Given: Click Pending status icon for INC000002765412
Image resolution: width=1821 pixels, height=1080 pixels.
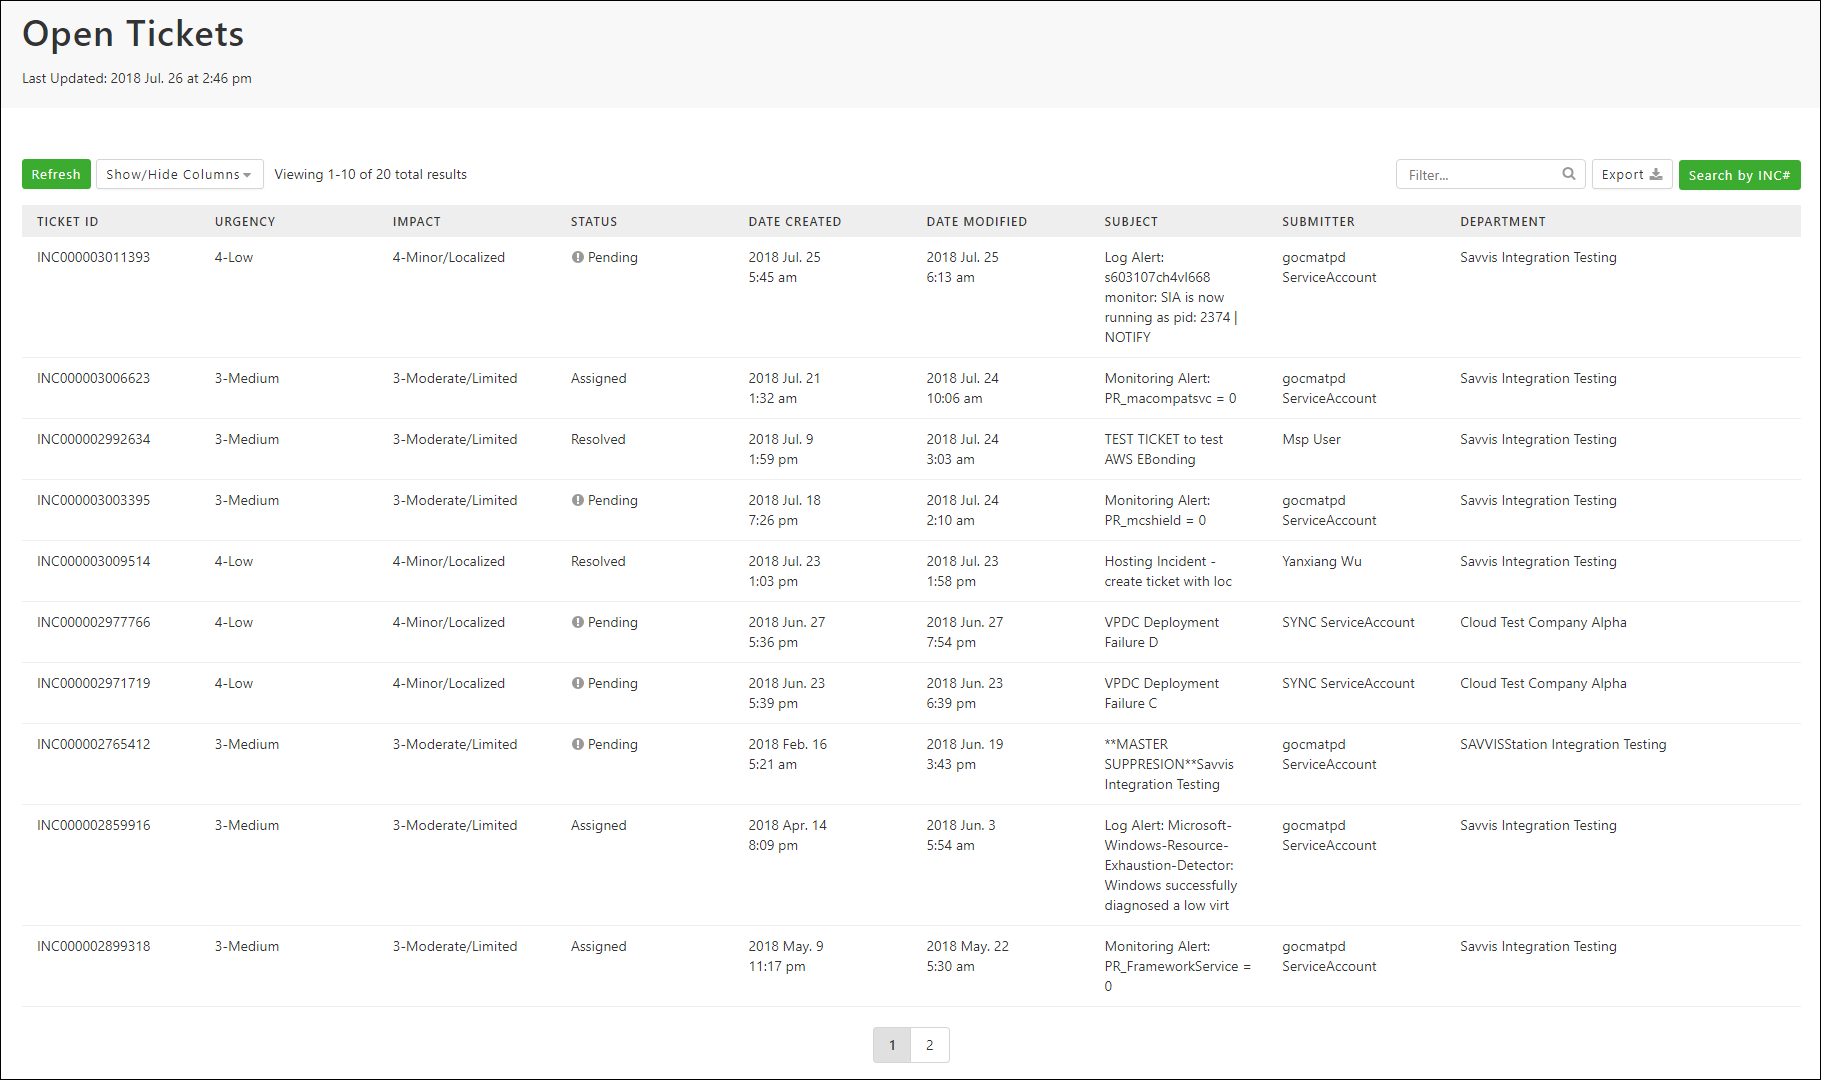Looking at the screenshot, I should click(577, 744).
